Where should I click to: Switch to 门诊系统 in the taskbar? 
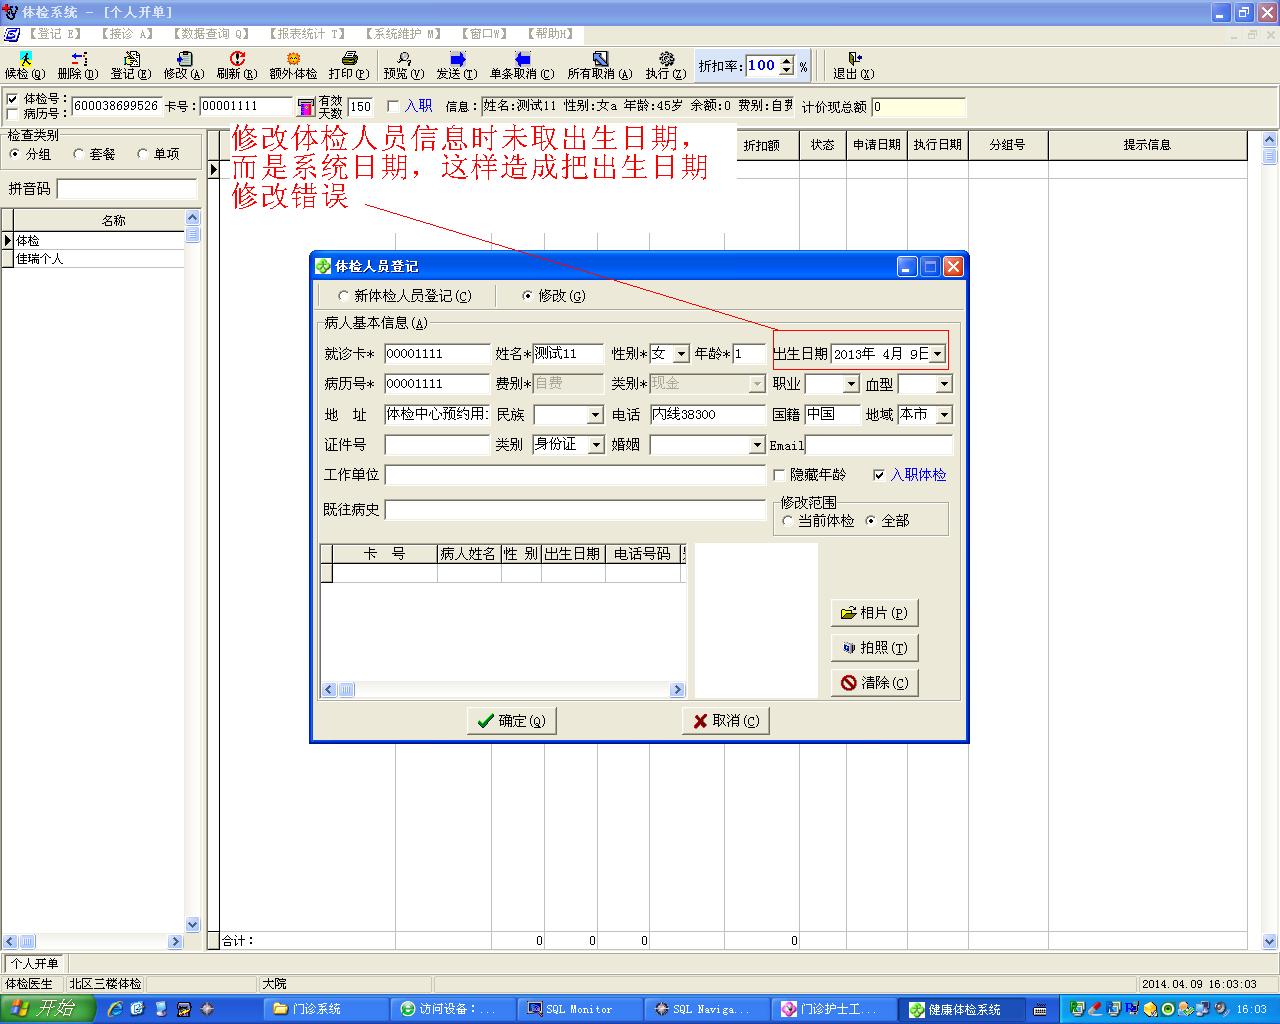(326, 1009)
